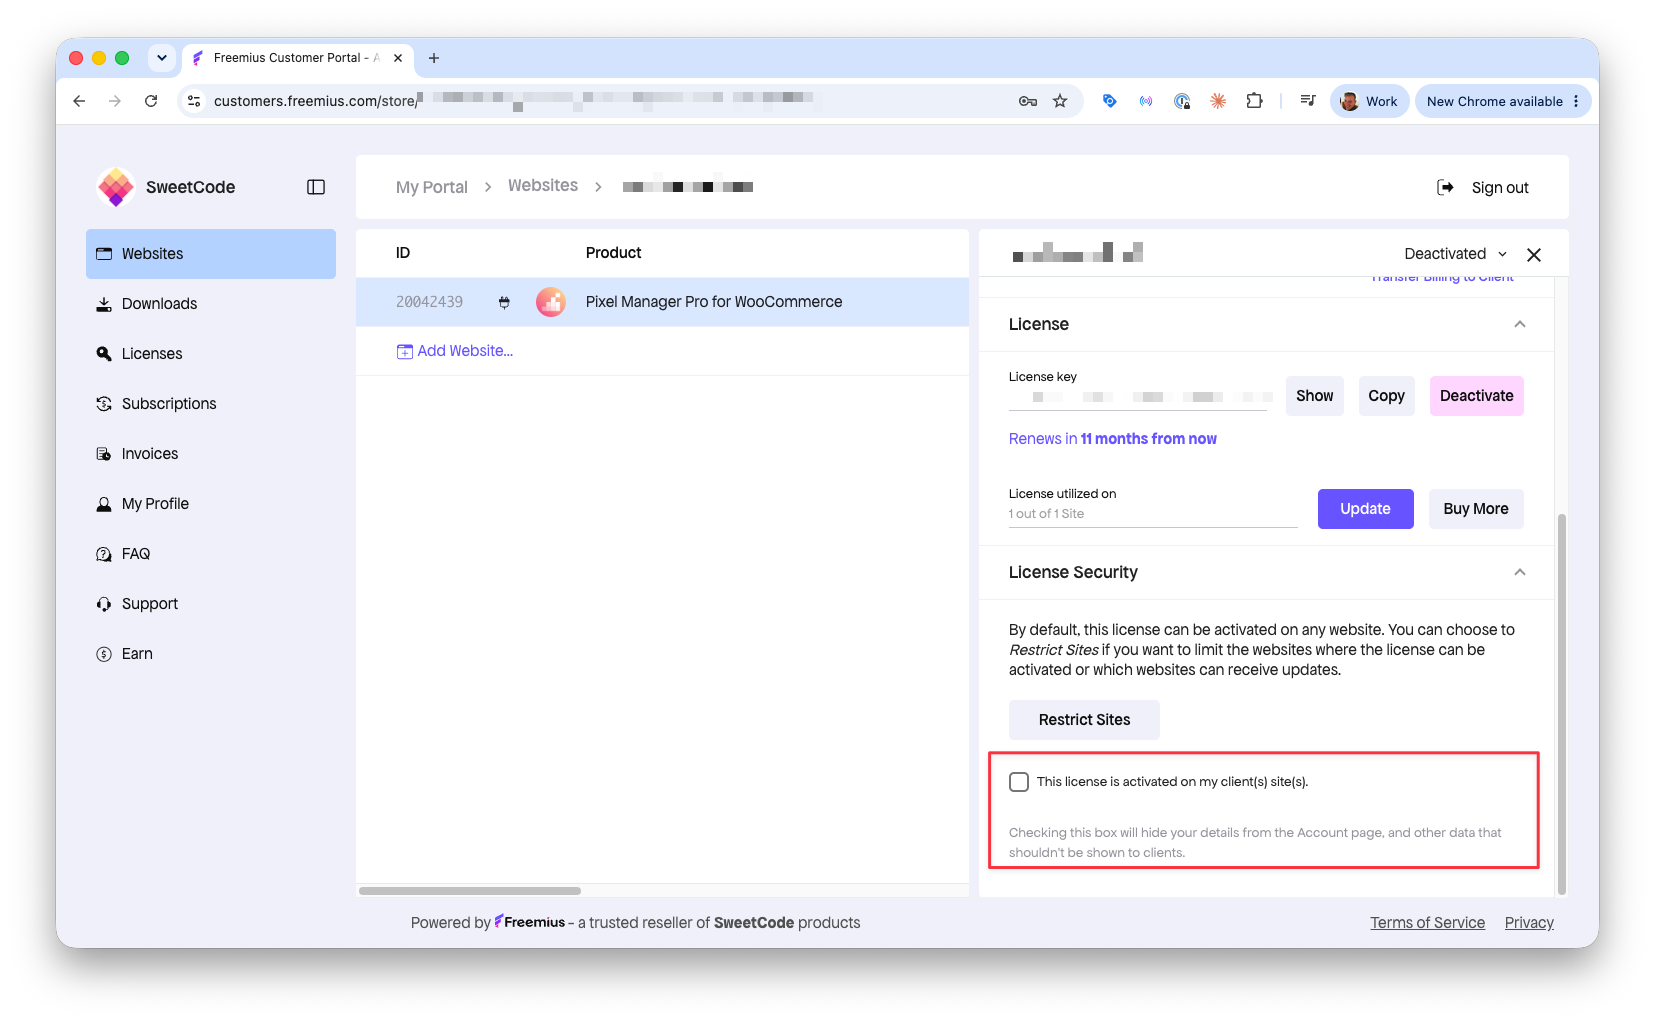Click the Licenses key icon
Screen dimensions: 1655x1022
point(104,354)
